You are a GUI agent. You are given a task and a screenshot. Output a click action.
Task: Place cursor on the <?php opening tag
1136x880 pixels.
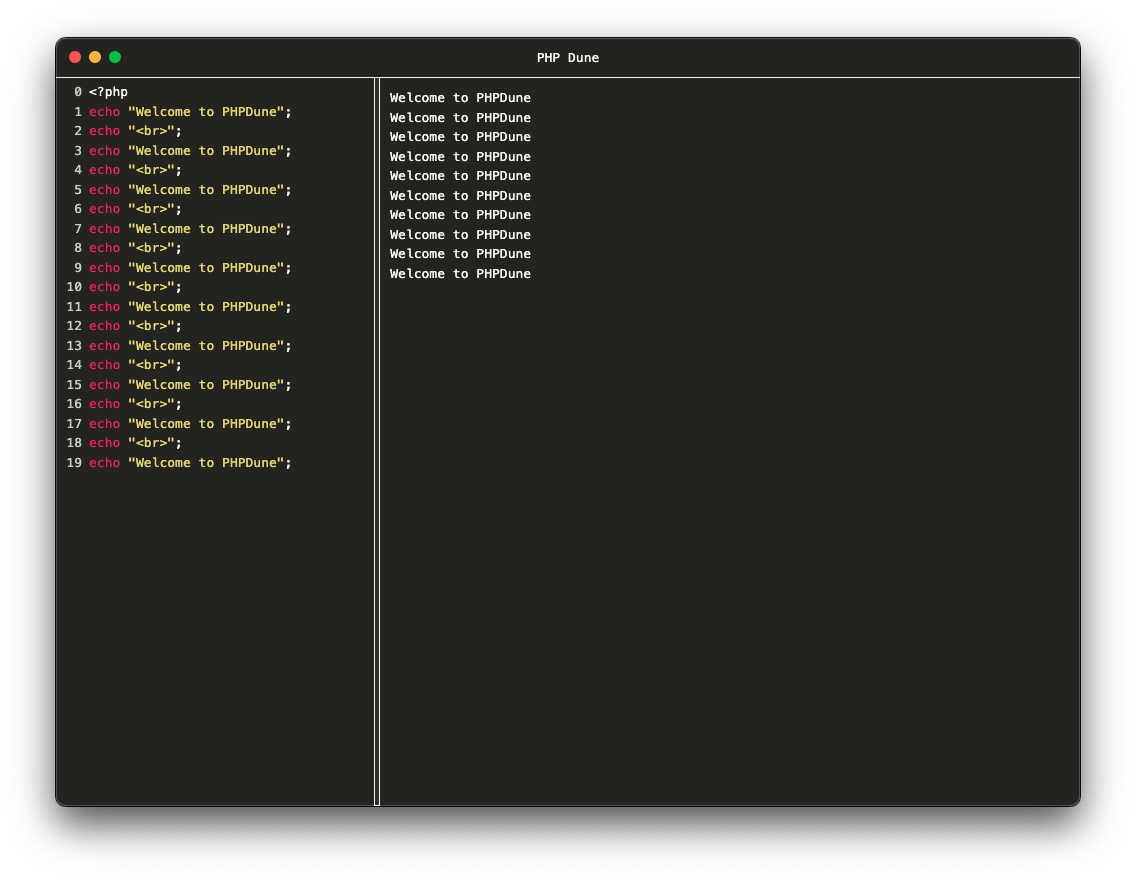[108, 92]
